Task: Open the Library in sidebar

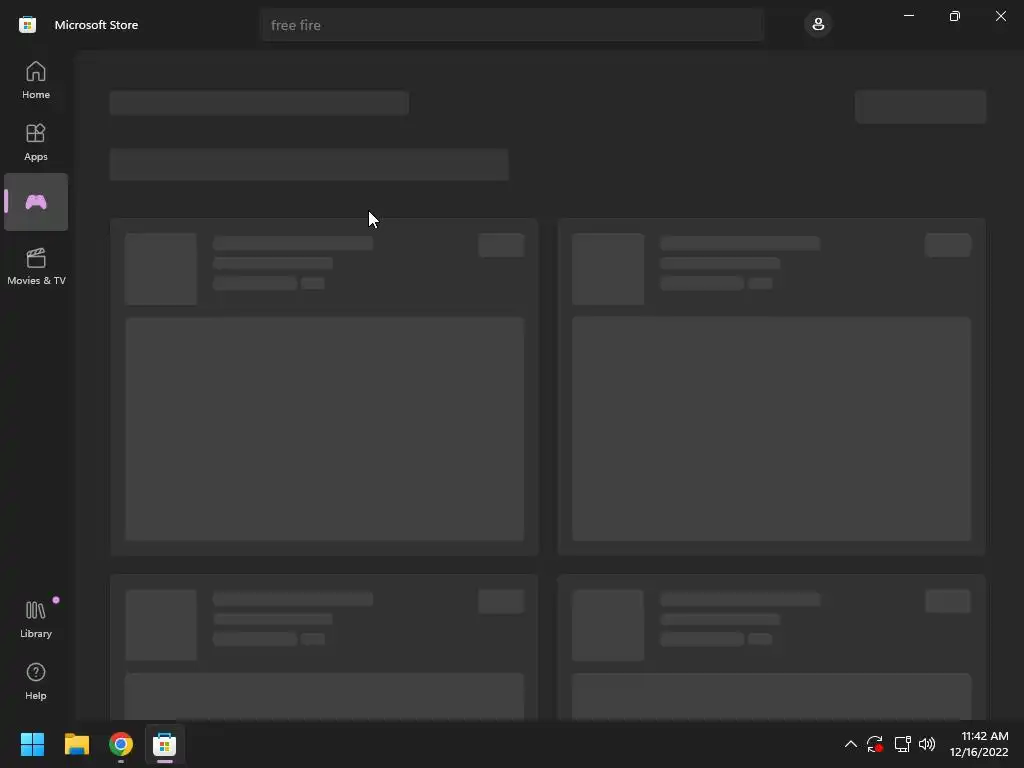Action: (36, 619)
